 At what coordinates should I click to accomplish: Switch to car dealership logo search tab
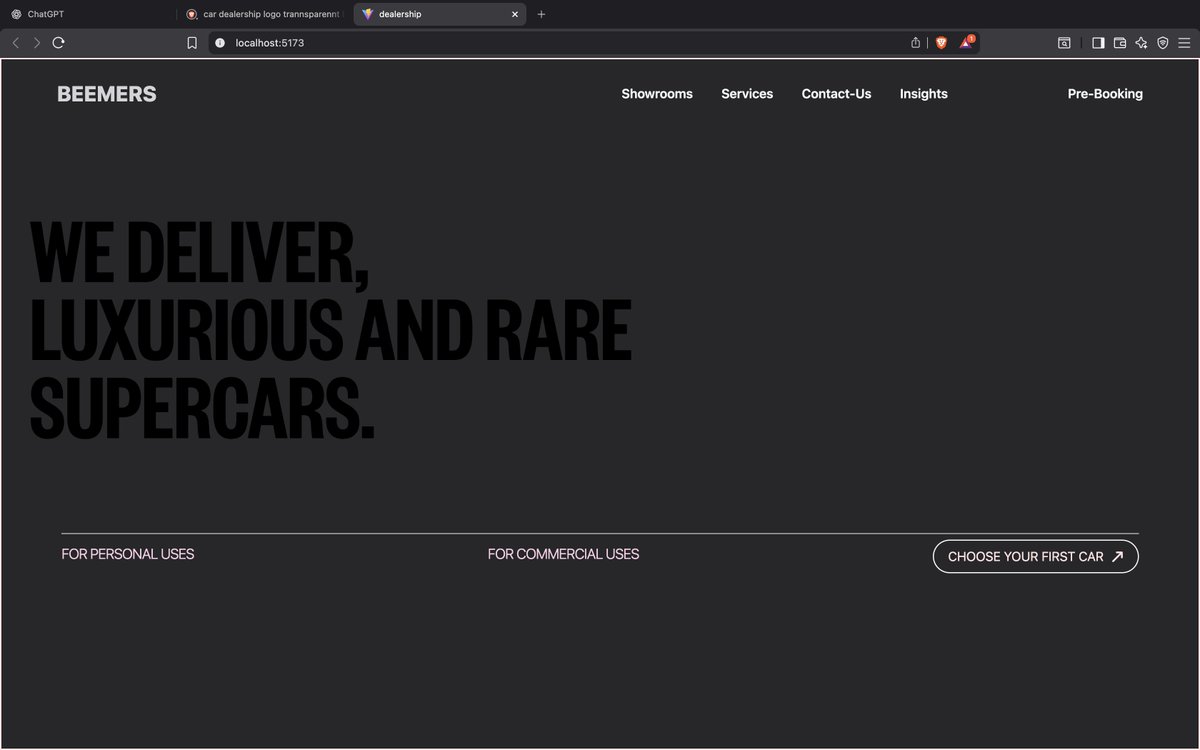coord(264,14)
